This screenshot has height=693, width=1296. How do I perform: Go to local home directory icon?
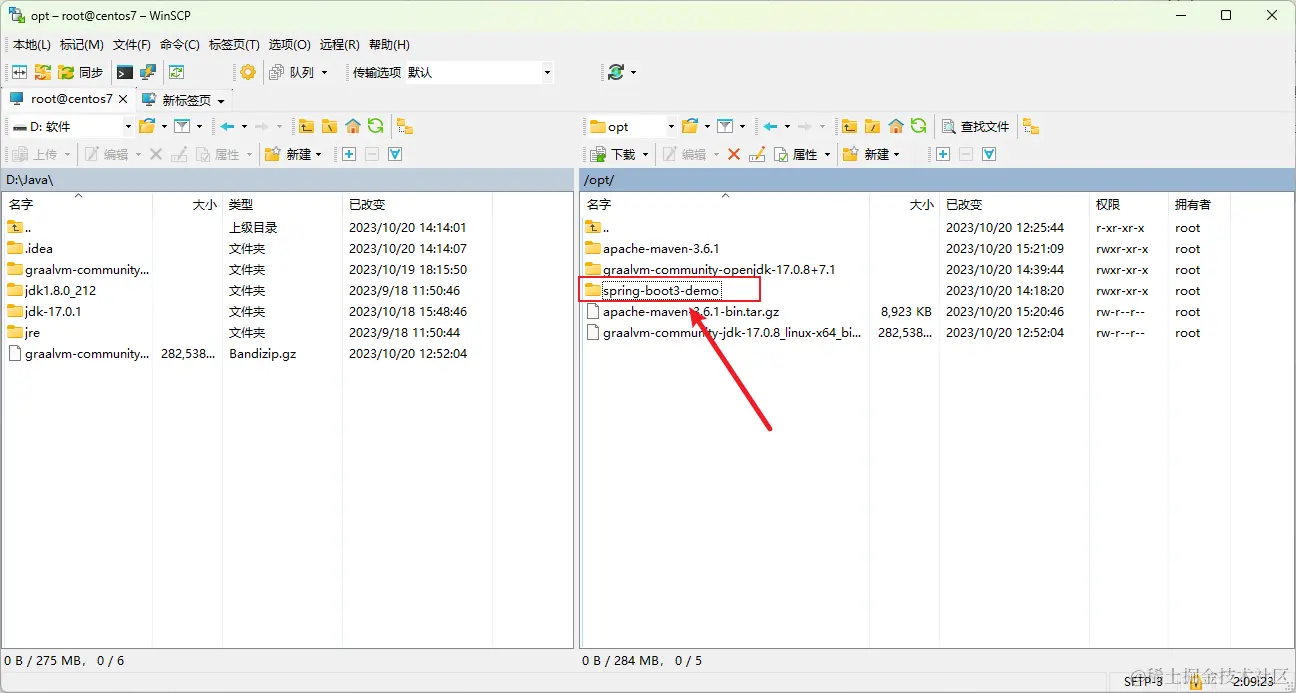click(352, 126)
